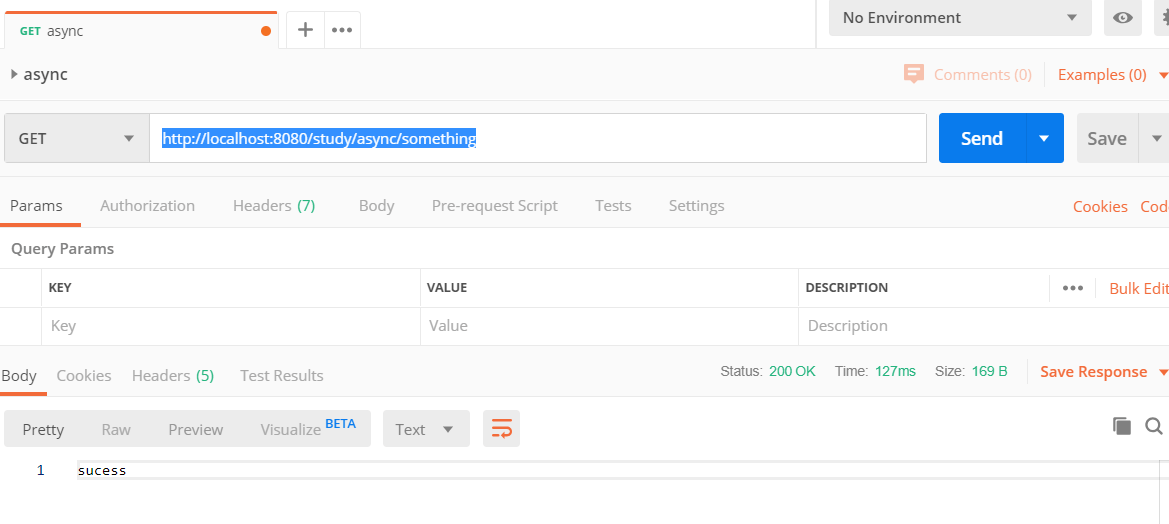Viewport: 1169px width, 524px height.
Task: Click the KEY column header
Action: click(60, 288)
